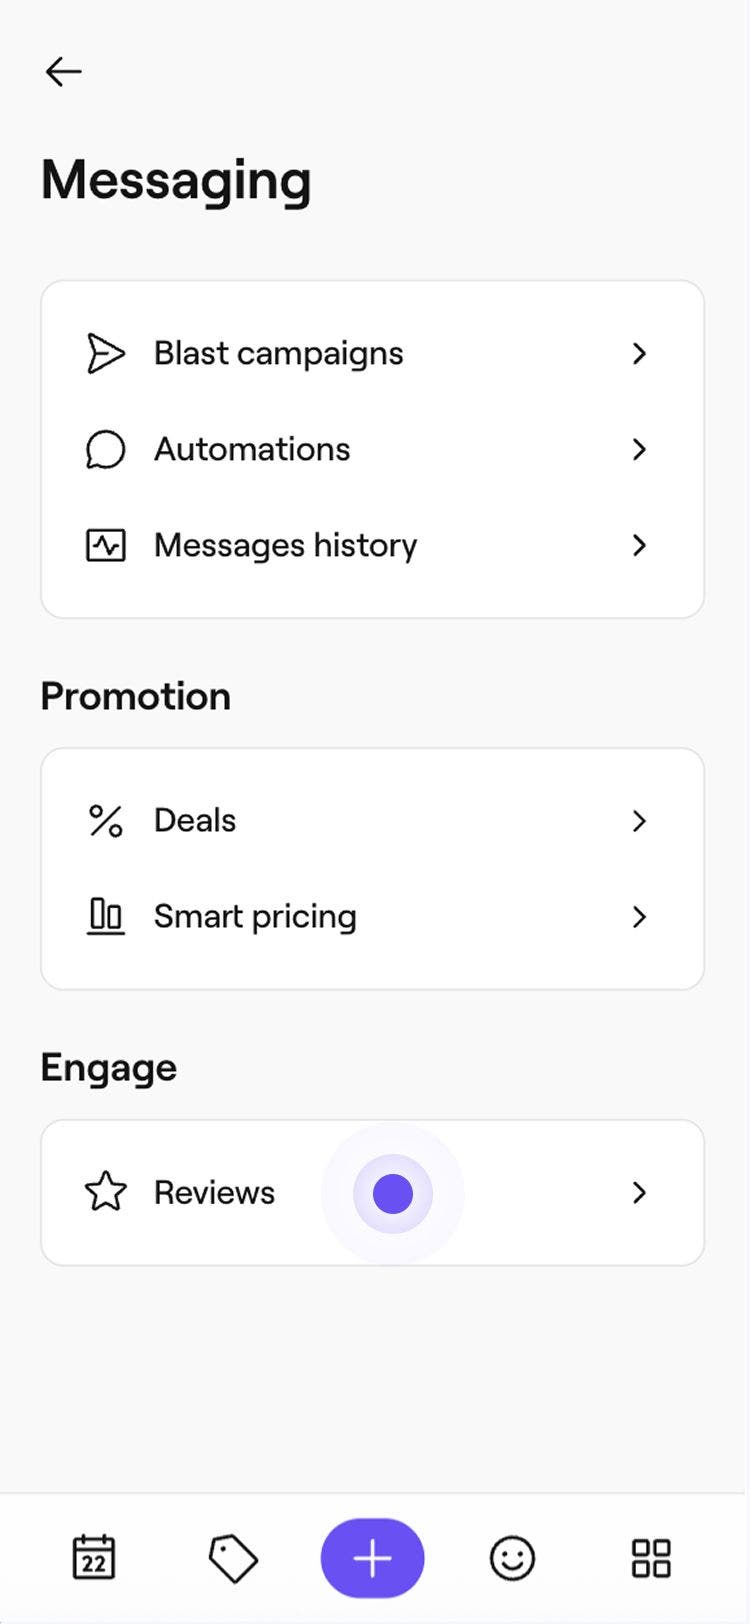Image resolution: width=750 pixels, height=1624 pixels.
Task: Click the Reviews star icon
Action: point(105,1192)
